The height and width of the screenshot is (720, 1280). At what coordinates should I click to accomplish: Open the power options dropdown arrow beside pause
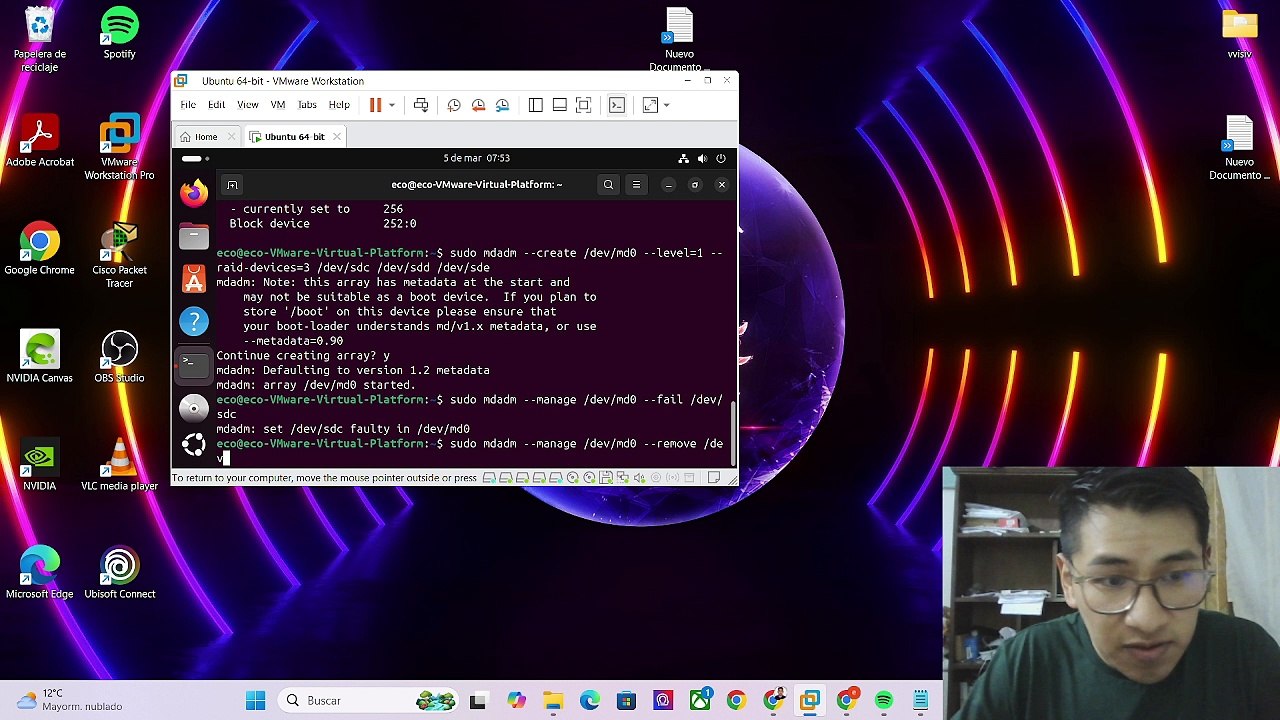pyautogui.click(x=392, y=105)
